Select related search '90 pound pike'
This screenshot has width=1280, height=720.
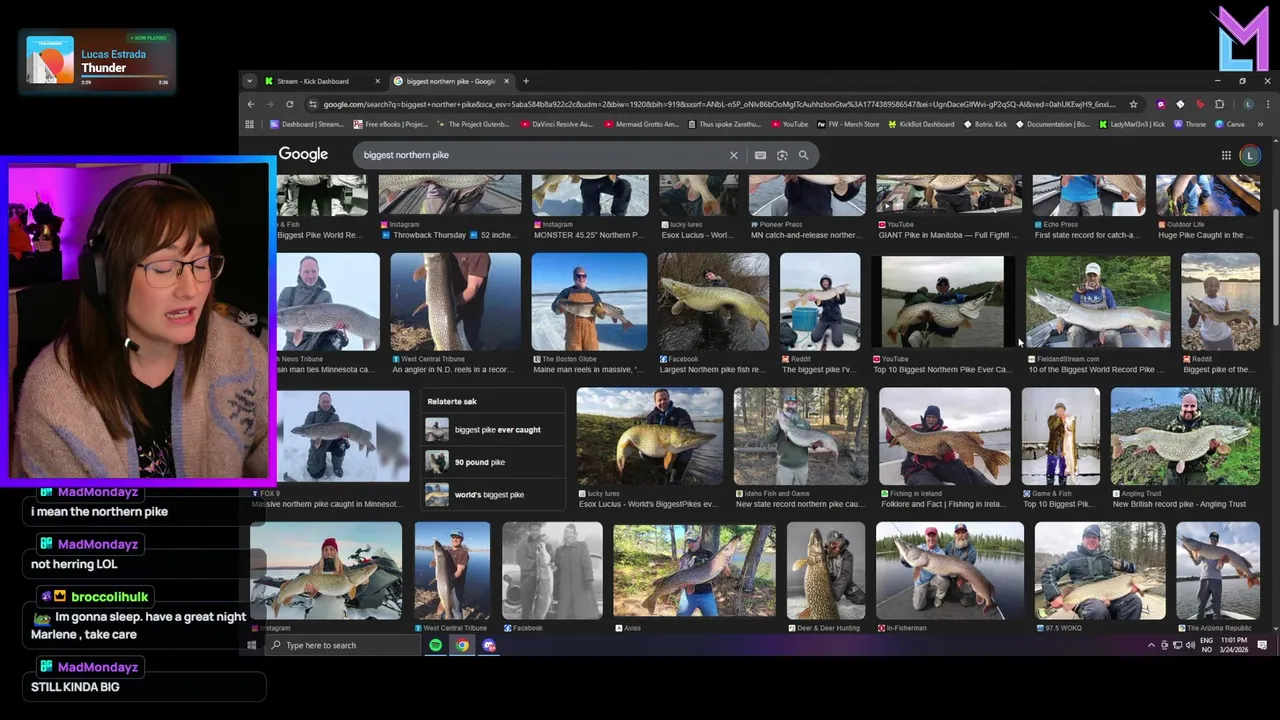[494, 462]
